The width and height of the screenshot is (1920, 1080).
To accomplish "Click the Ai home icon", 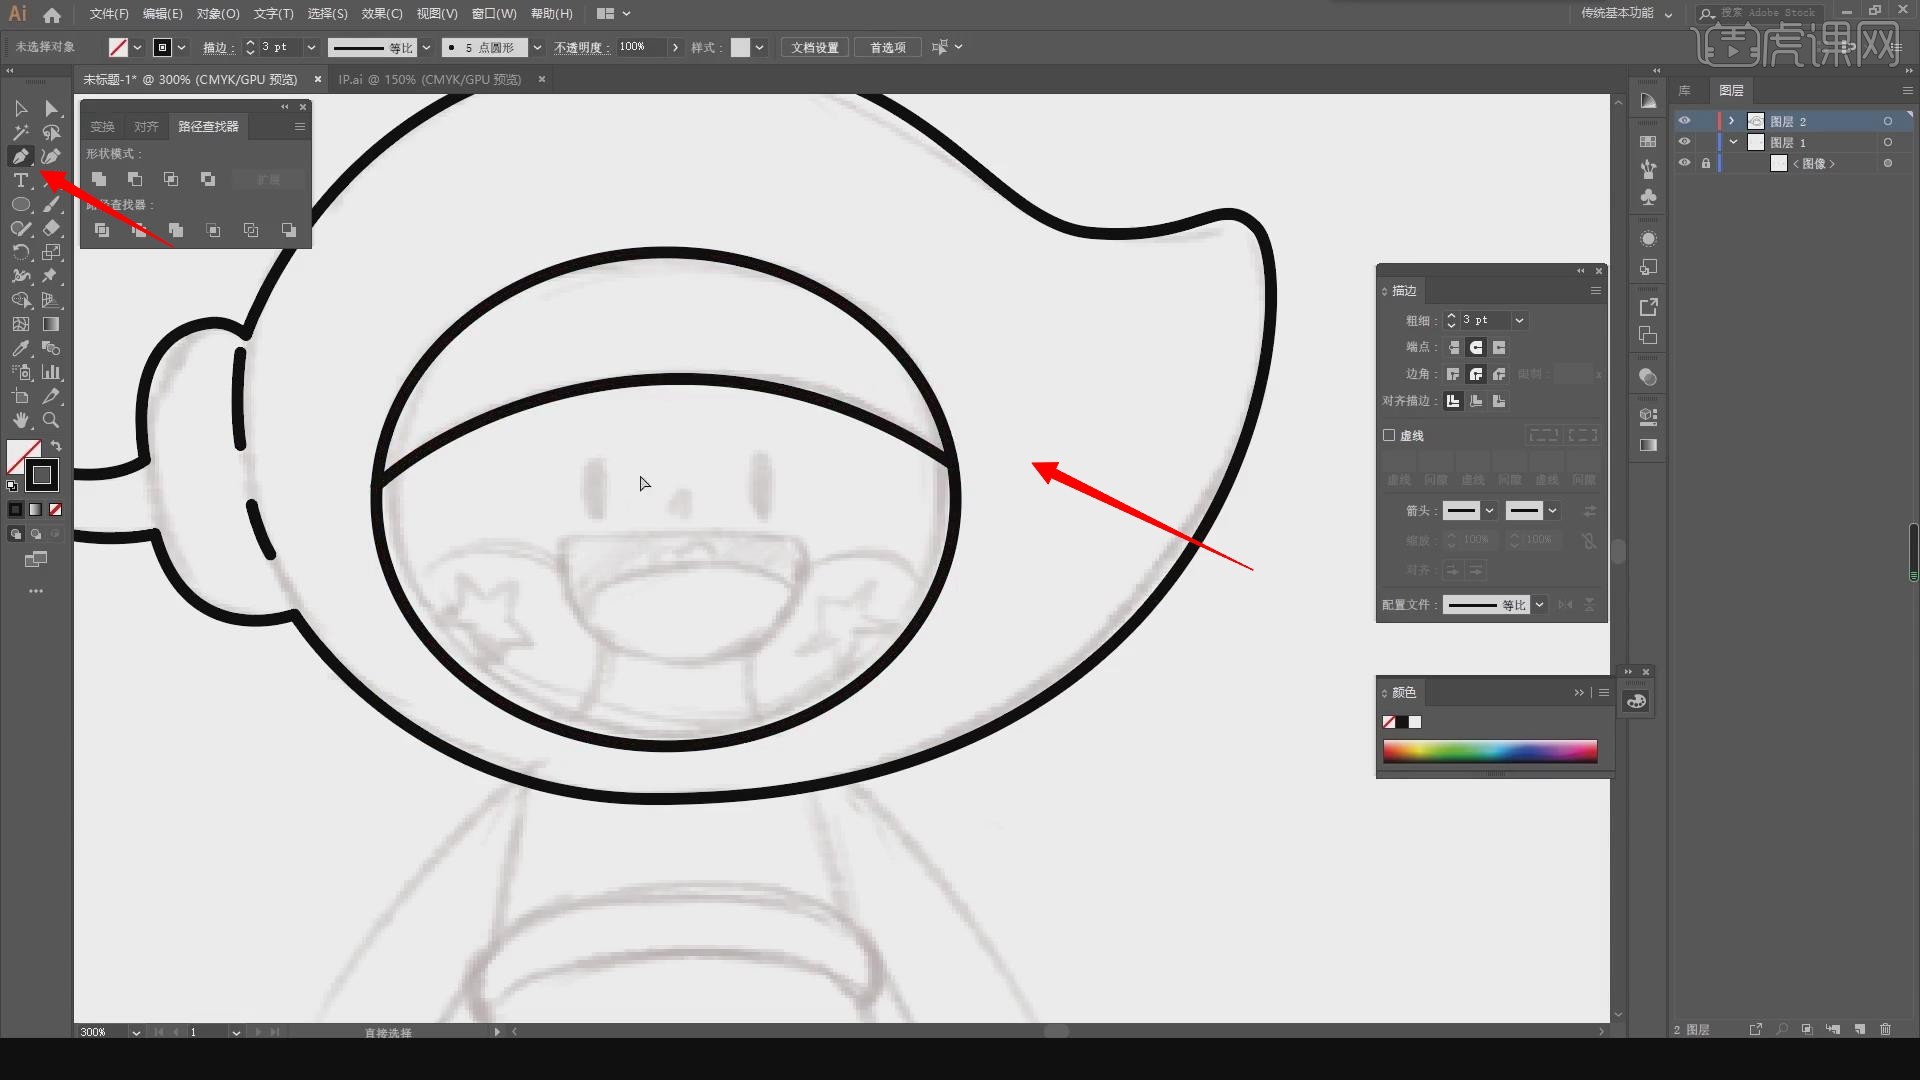I will click(52, 14).
